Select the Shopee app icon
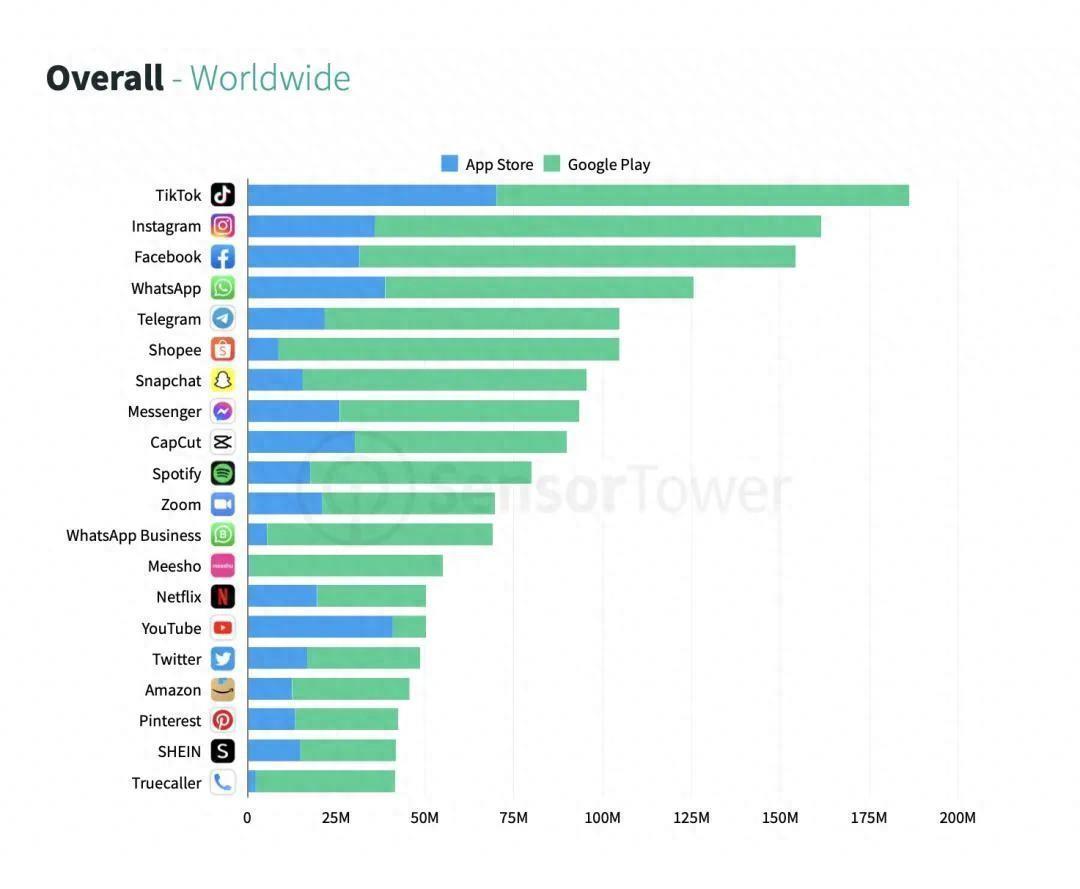 (x=223, y=350)
